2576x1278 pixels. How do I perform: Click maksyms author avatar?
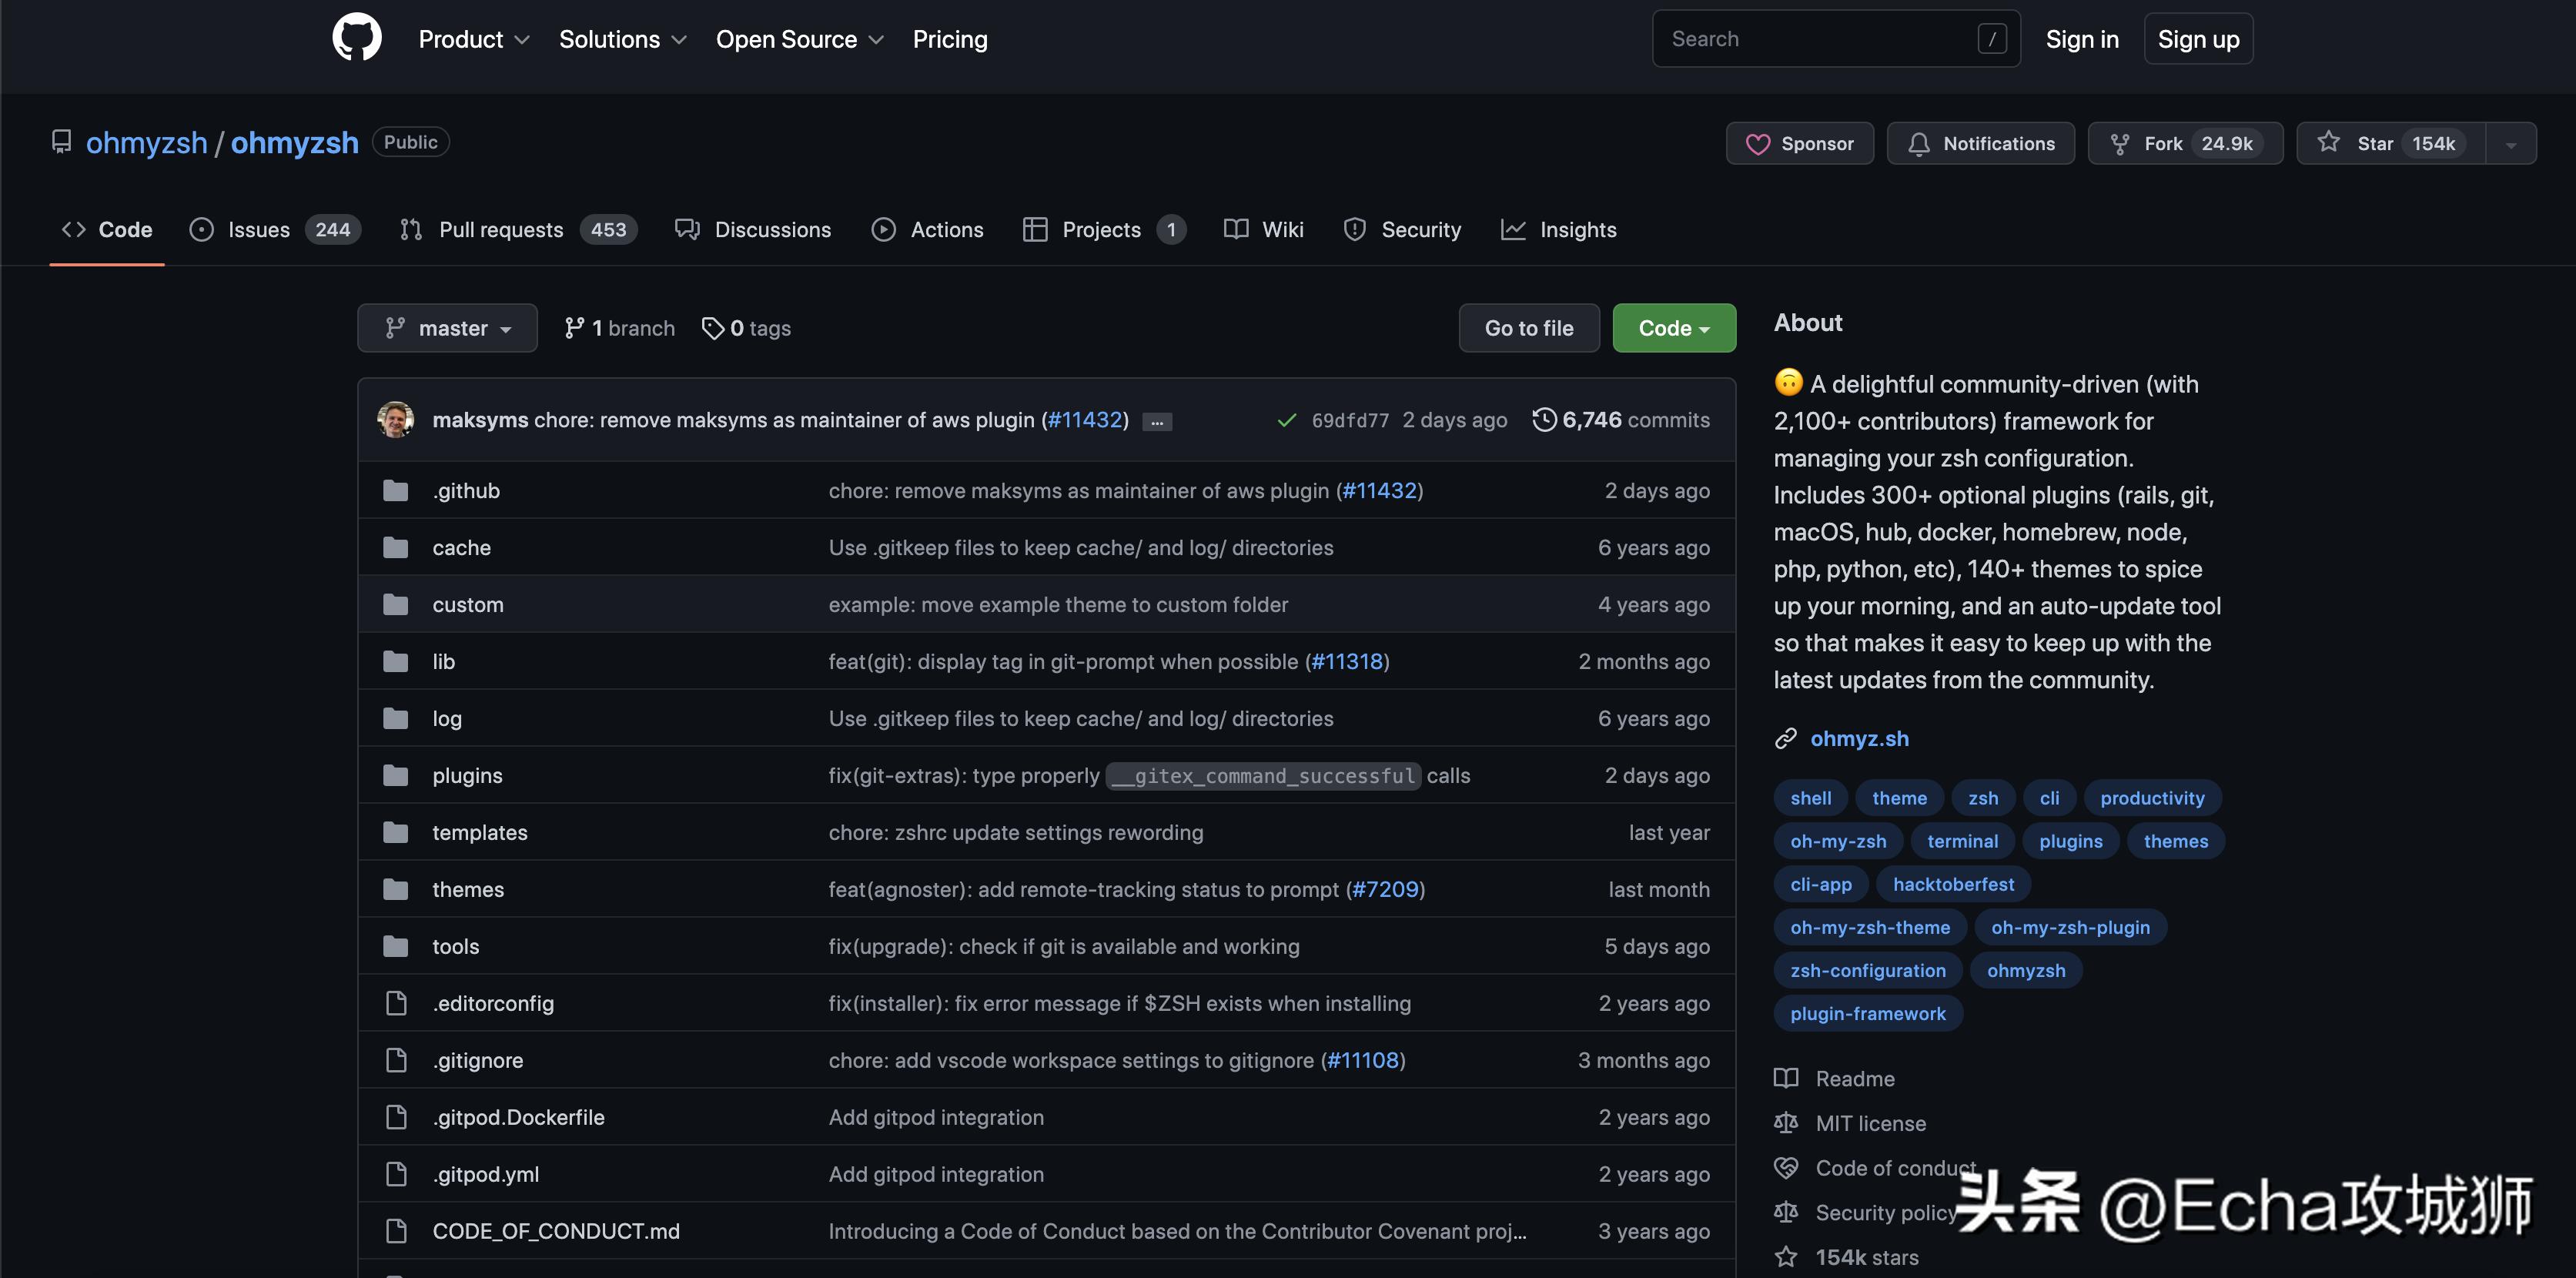(395, 420)
